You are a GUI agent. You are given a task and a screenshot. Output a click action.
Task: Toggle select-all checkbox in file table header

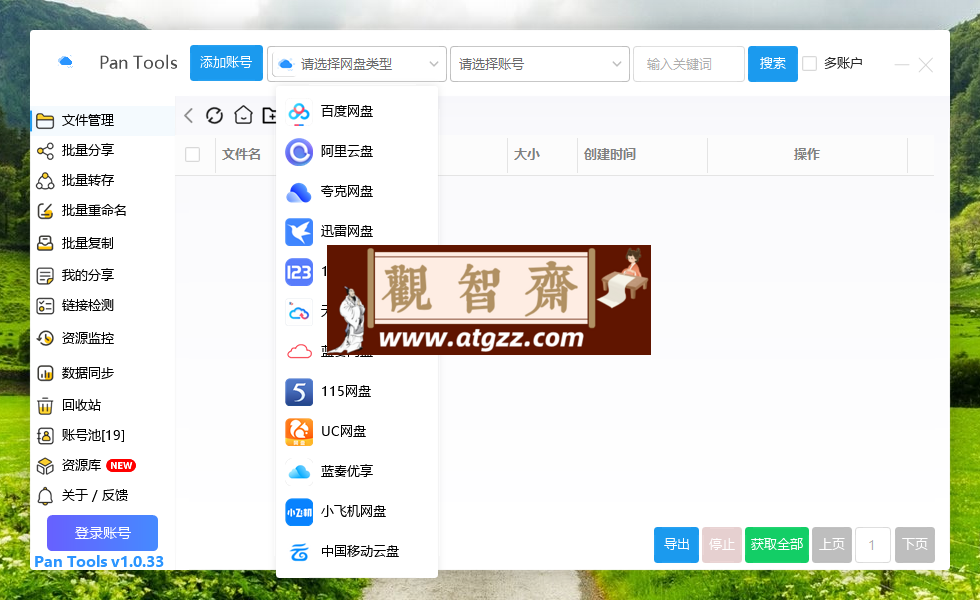[x=192, y=154]
